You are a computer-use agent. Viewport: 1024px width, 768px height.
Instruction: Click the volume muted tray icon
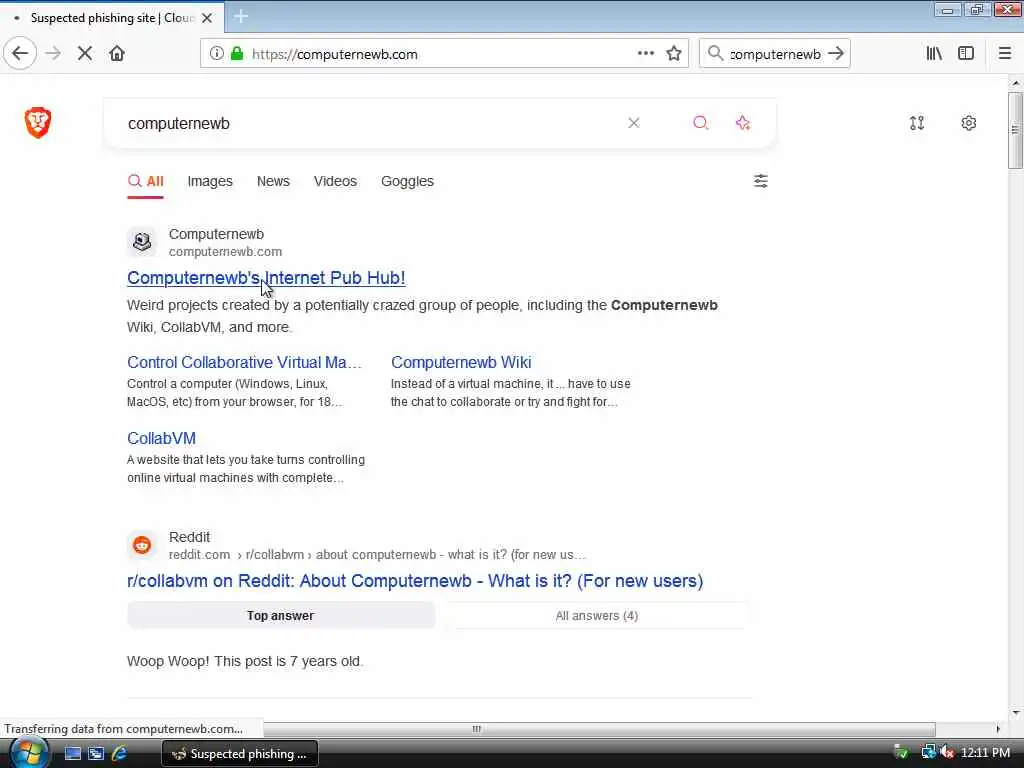947,753
